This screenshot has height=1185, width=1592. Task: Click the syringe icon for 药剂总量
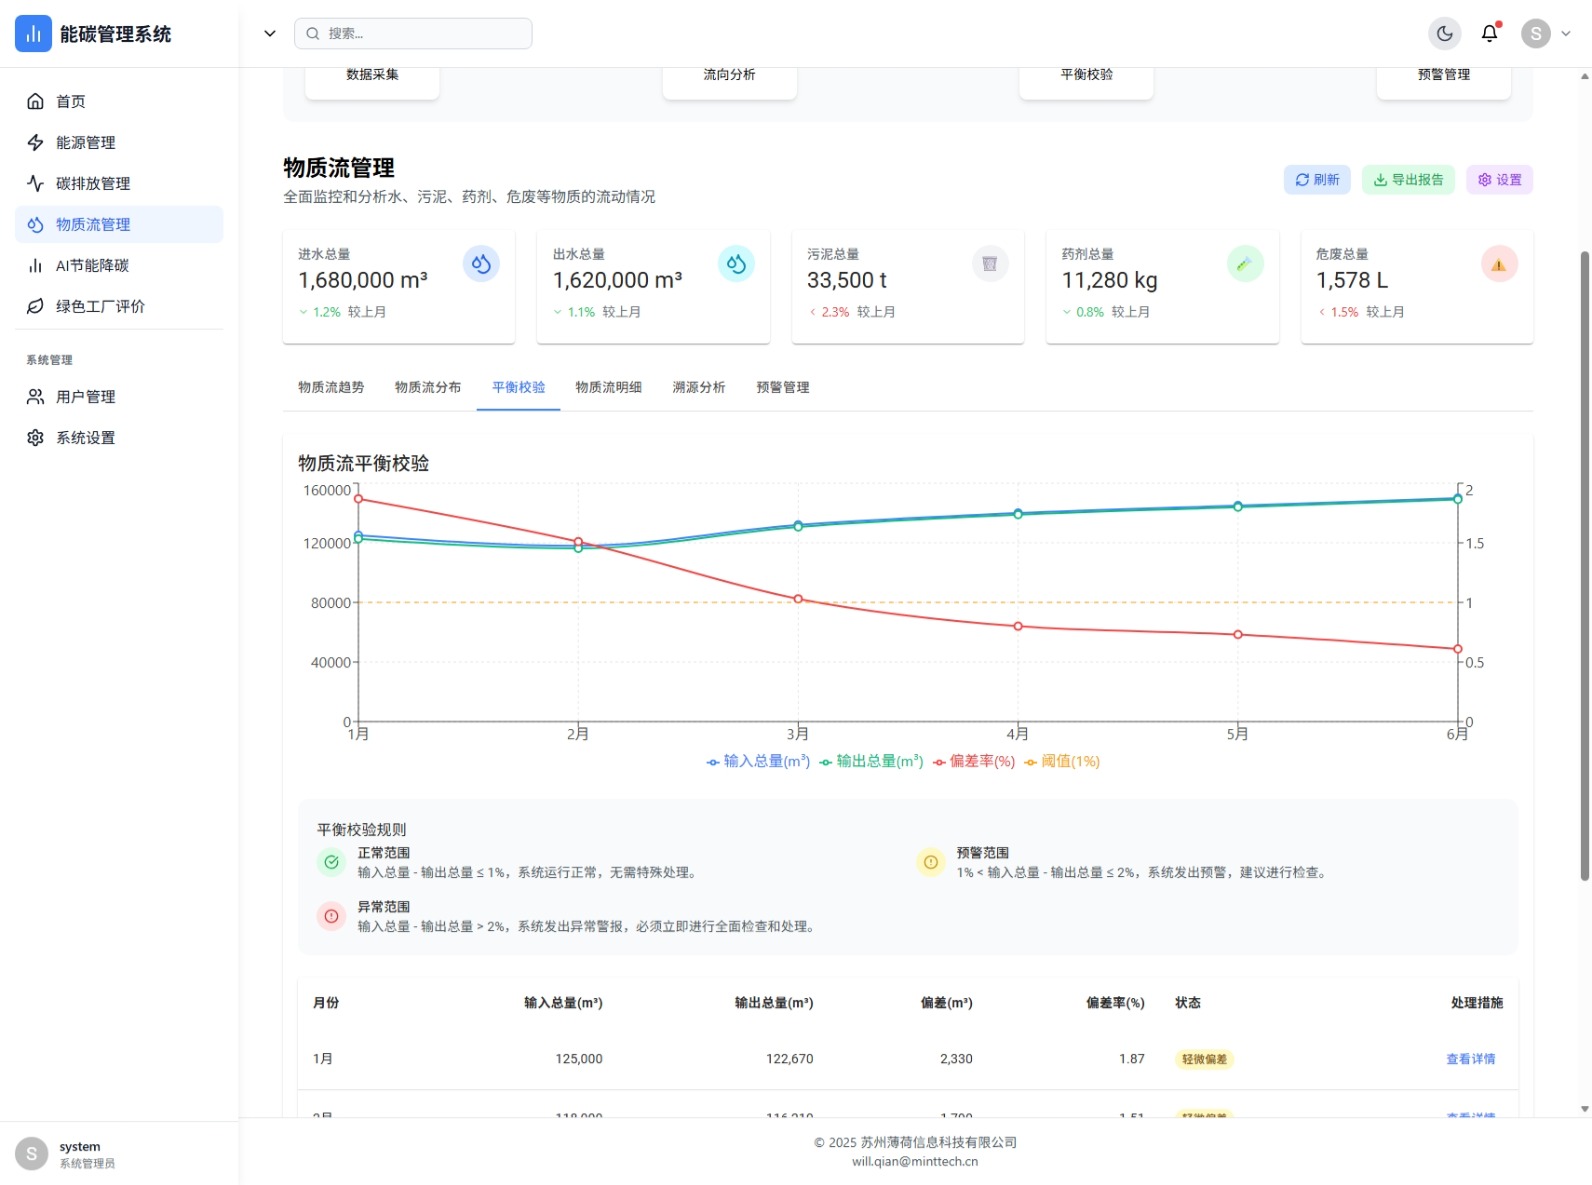coord(1244,264)
